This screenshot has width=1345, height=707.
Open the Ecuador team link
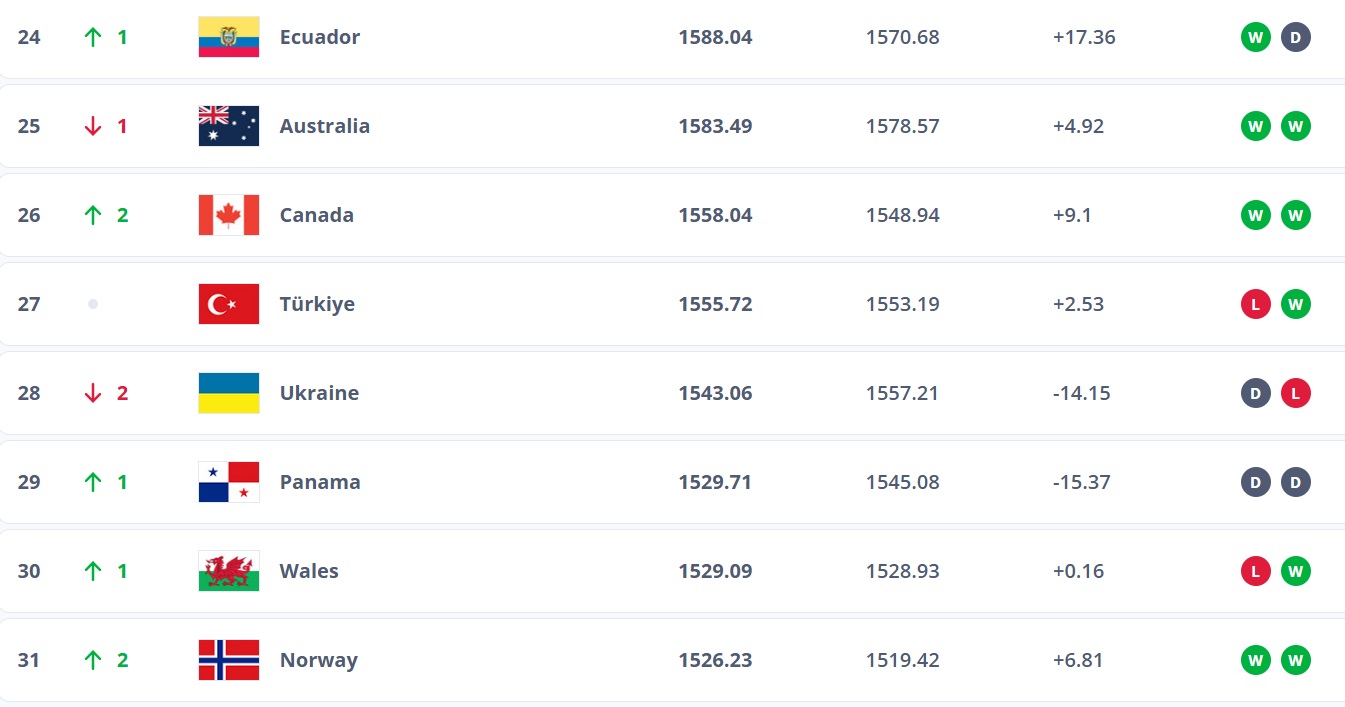320,37
